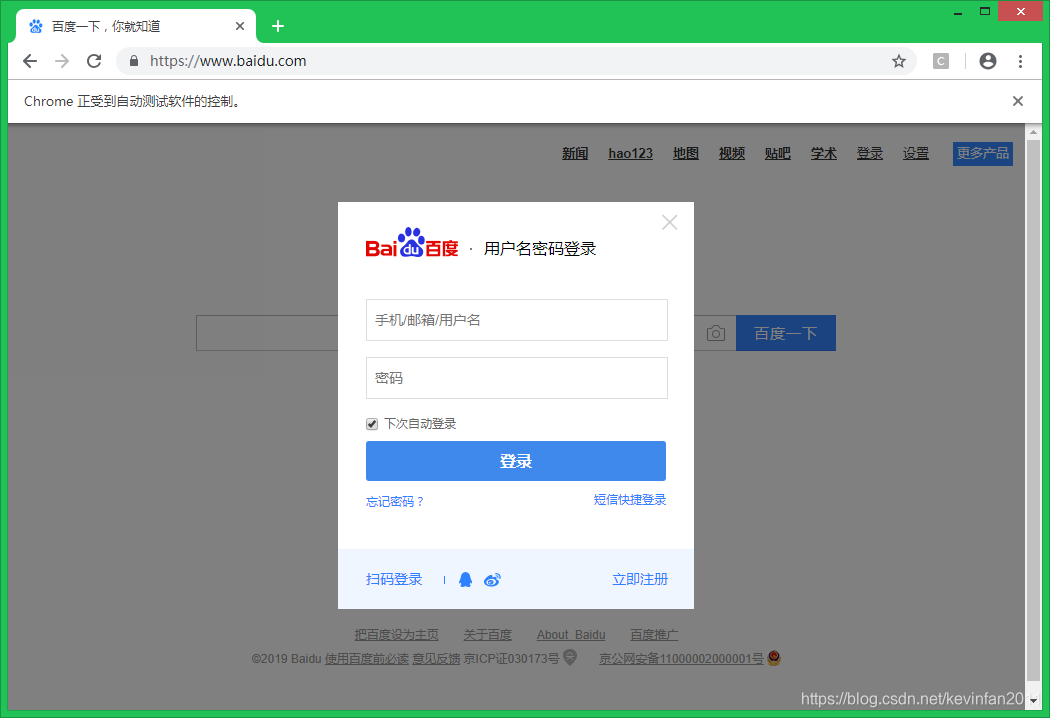Click the Baidu logo in login dialog
1050x718 pixels.
click(x=412, y=243)
